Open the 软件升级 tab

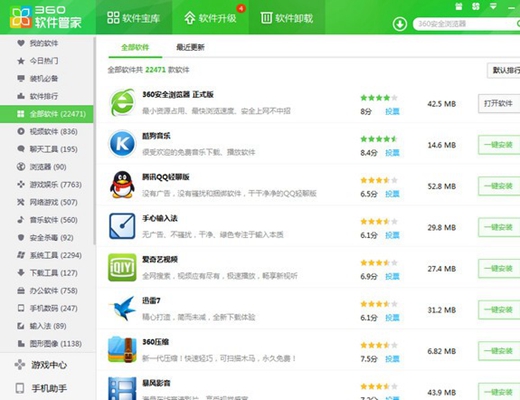pyautogui.click(x=211, y=18)
